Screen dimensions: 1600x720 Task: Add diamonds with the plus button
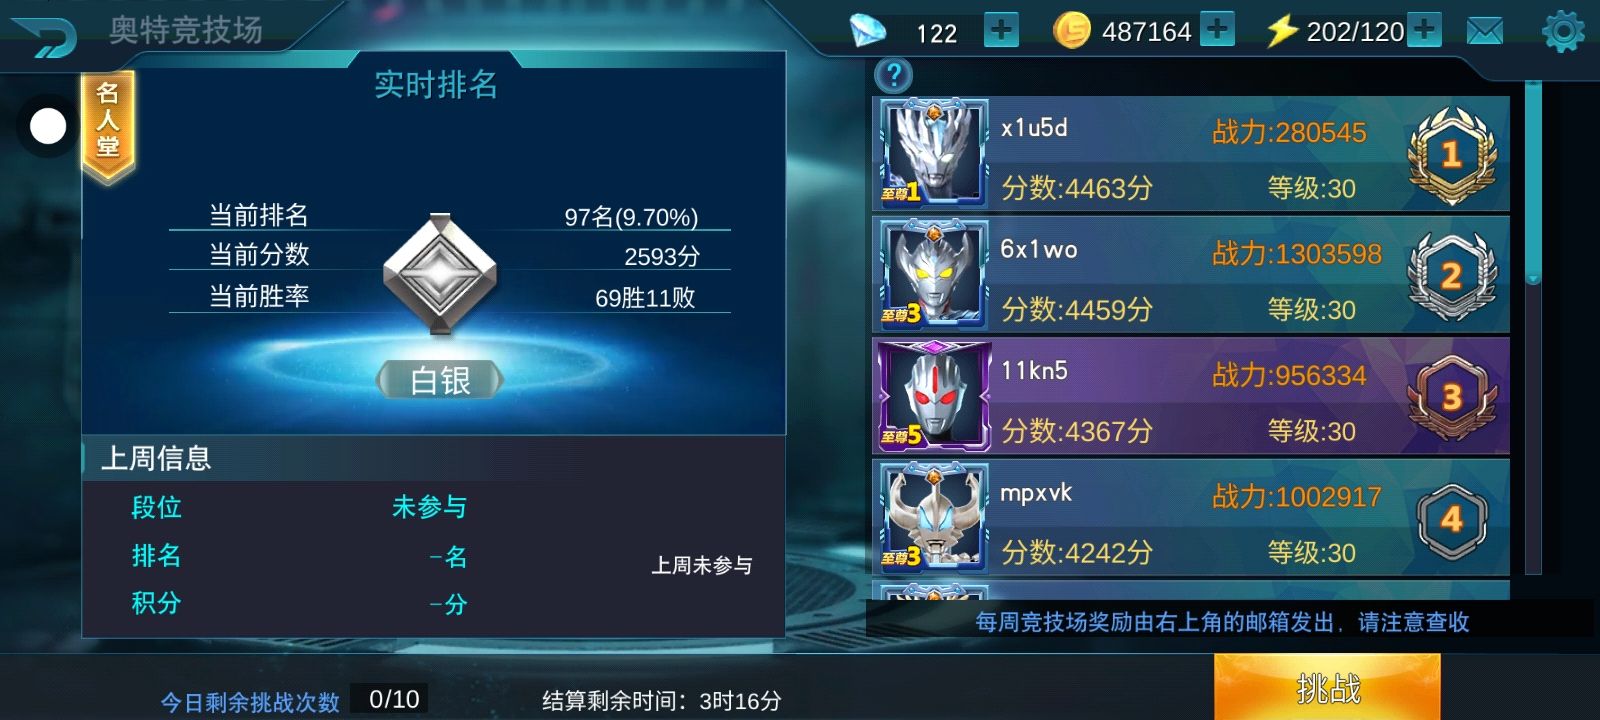click(x=1000, y=30)
